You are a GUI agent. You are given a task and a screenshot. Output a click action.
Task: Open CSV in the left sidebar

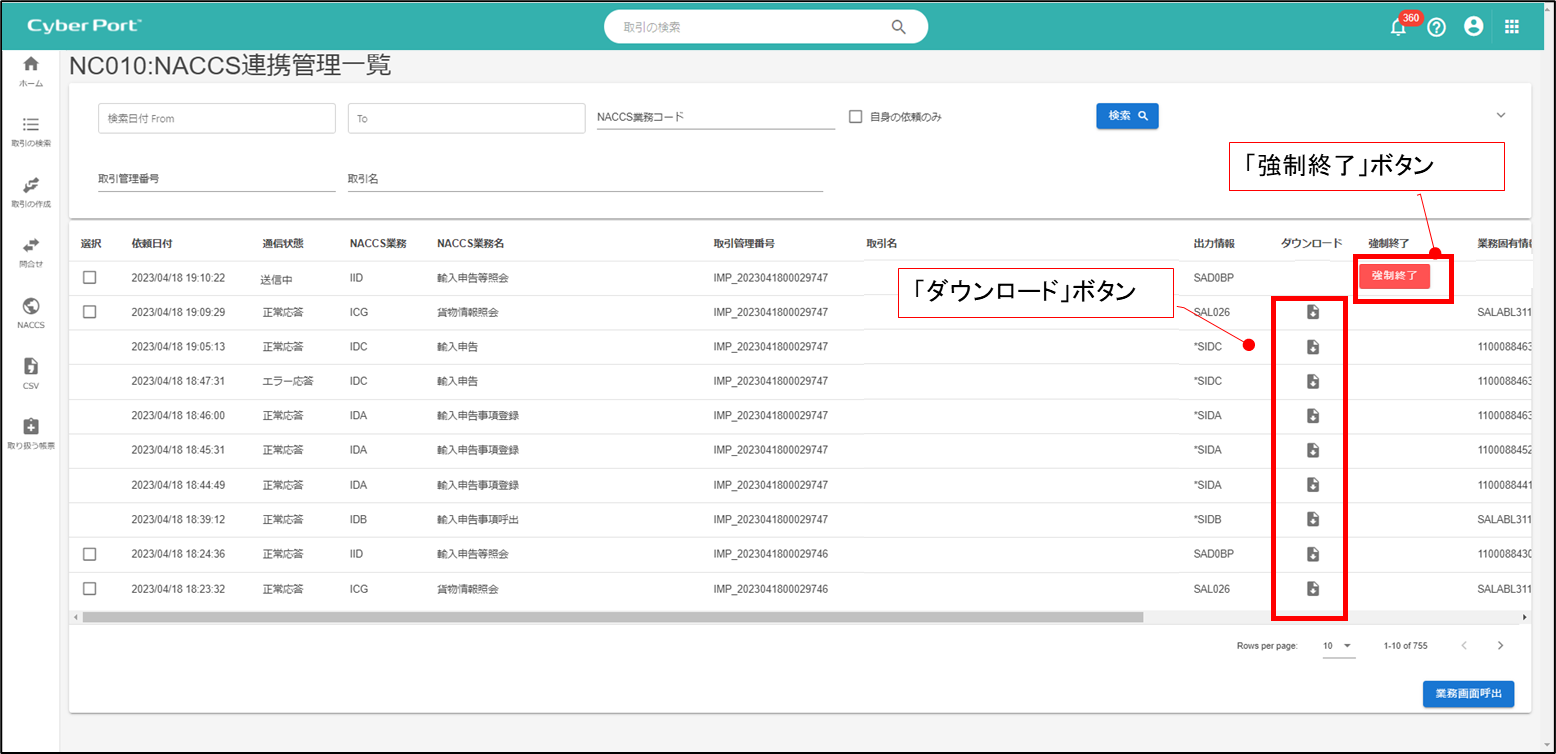(31, 371)
